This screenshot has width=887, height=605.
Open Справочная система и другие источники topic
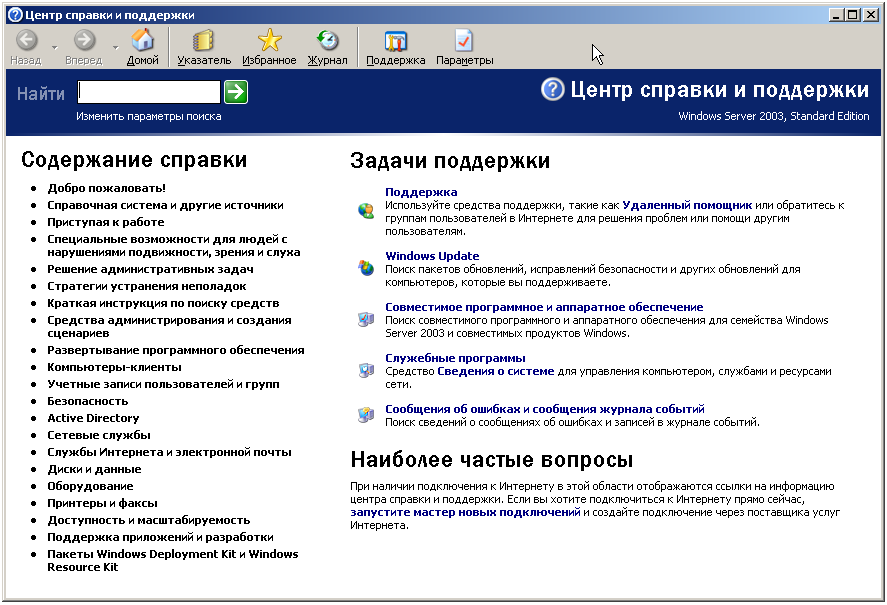point(165,205)
